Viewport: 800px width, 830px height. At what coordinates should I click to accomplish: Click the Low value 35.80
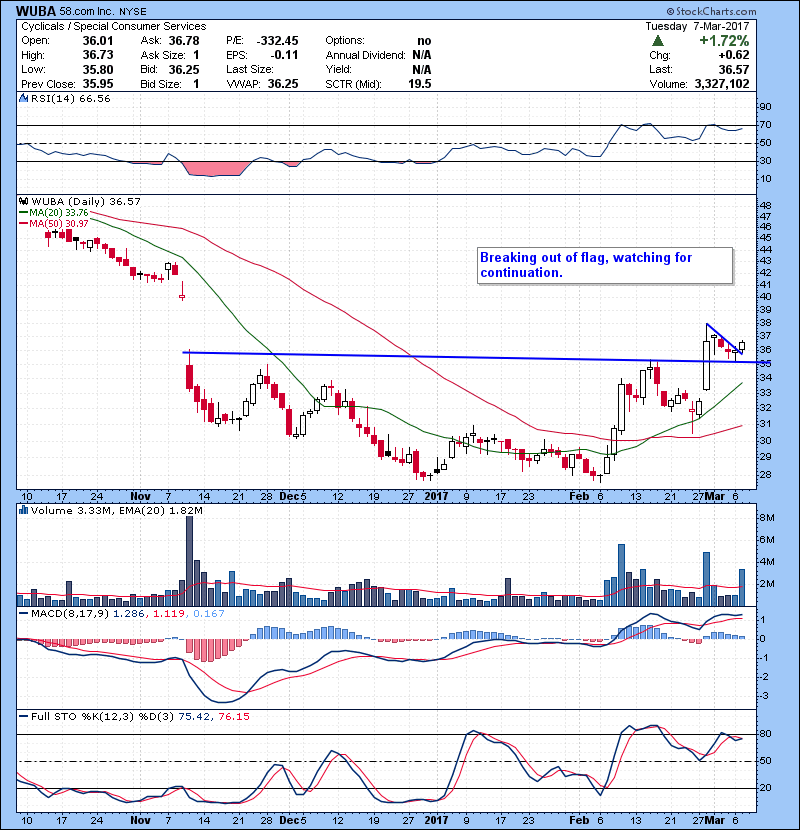tap(98, 70)
